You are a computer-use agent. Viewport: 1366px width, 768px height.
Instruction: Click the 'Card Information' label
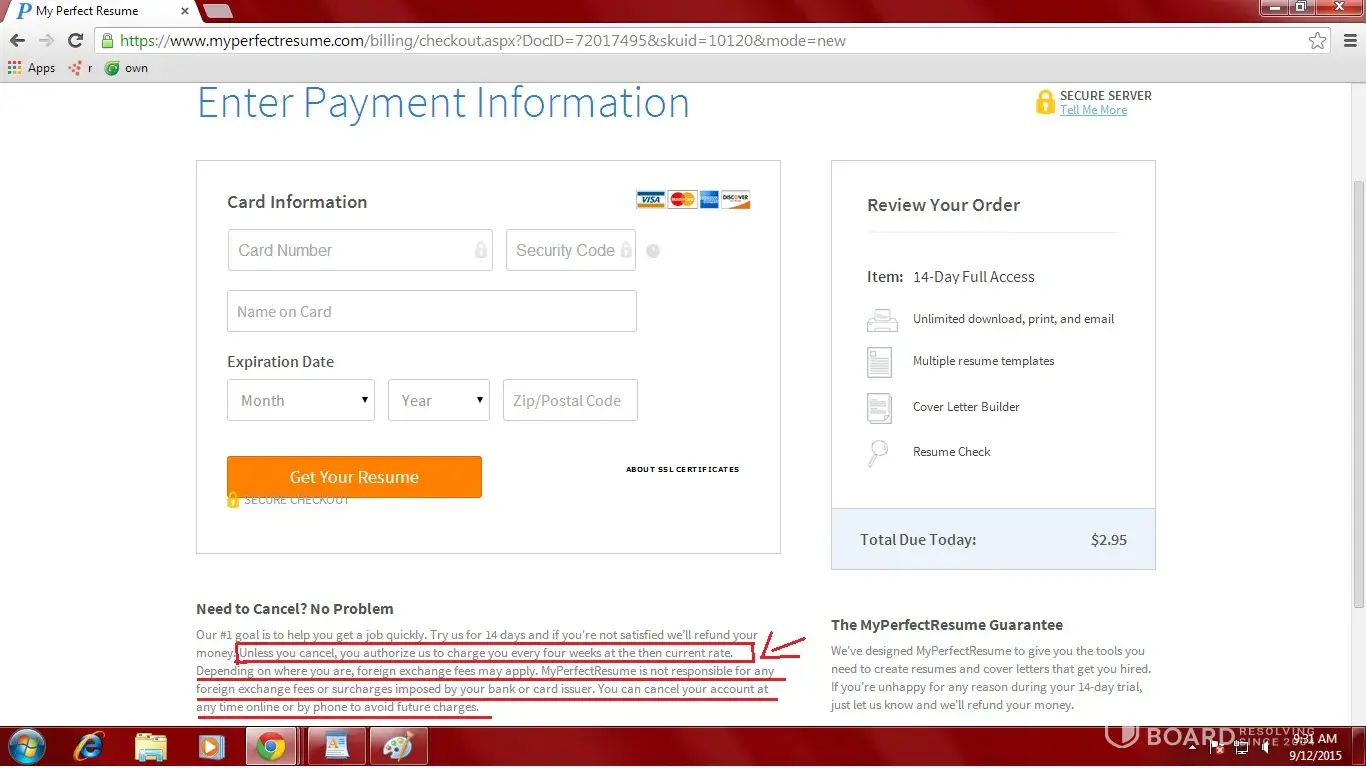click(x=297, y=202)
